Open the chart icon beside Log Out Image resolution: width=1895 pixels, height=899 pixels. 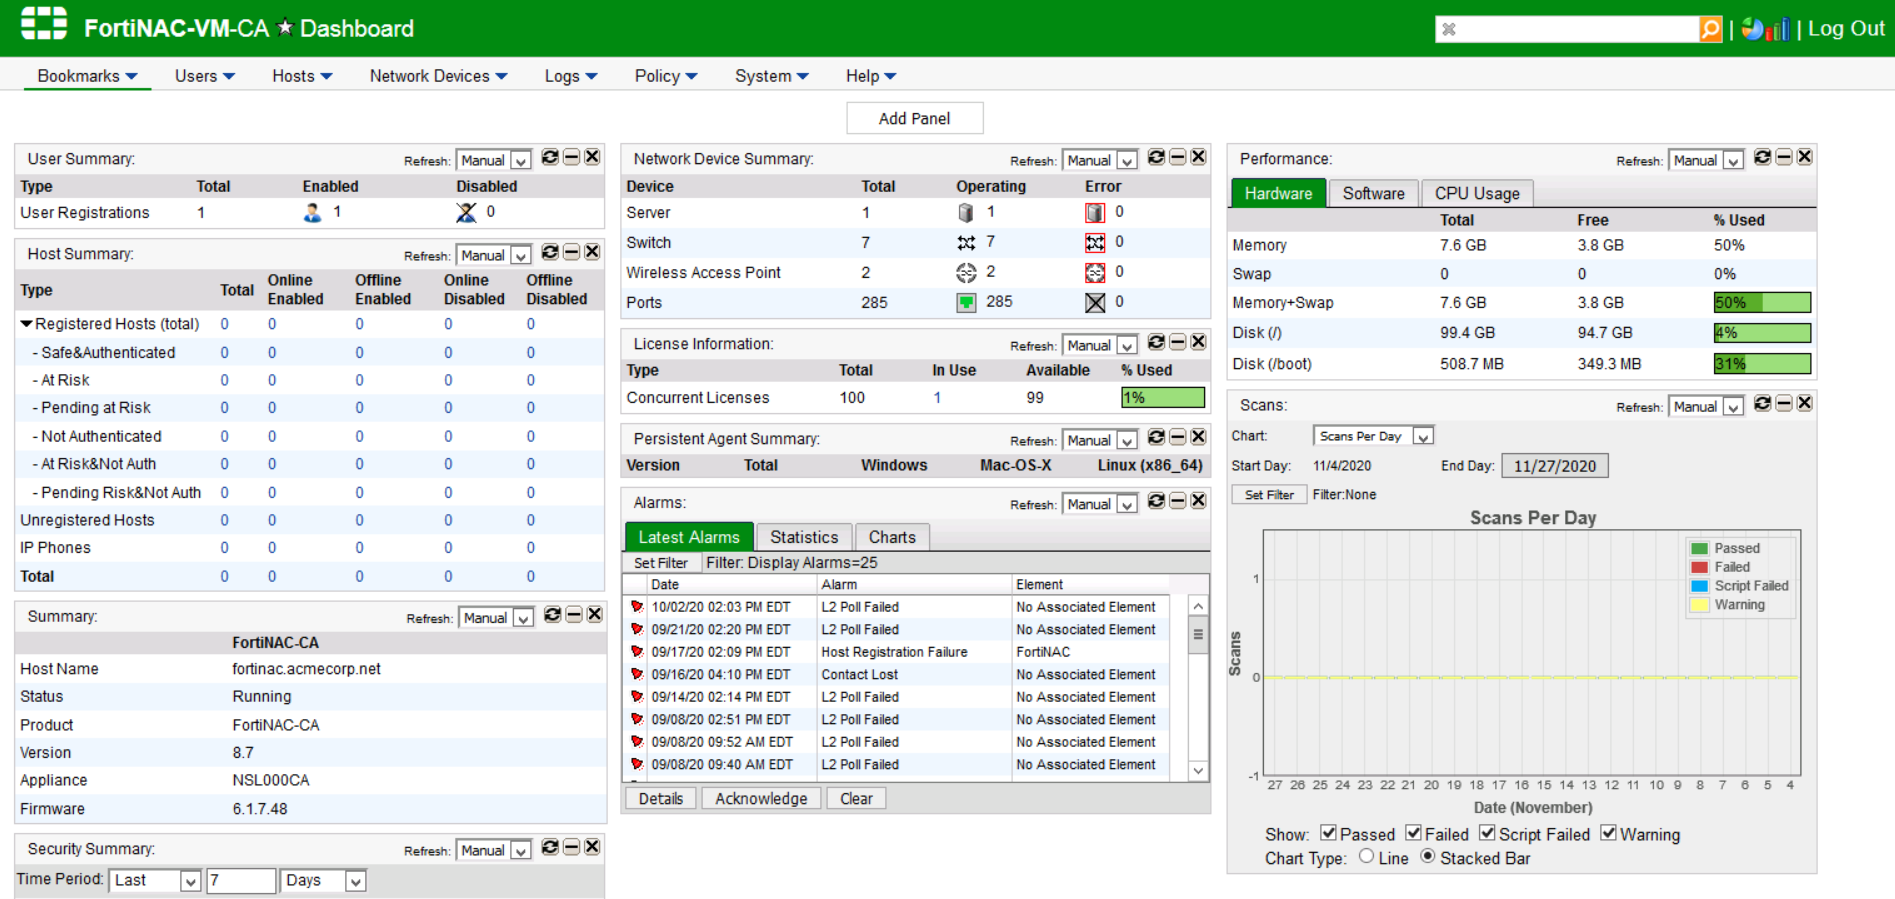pyautogui.click(x=1766, y=29)
